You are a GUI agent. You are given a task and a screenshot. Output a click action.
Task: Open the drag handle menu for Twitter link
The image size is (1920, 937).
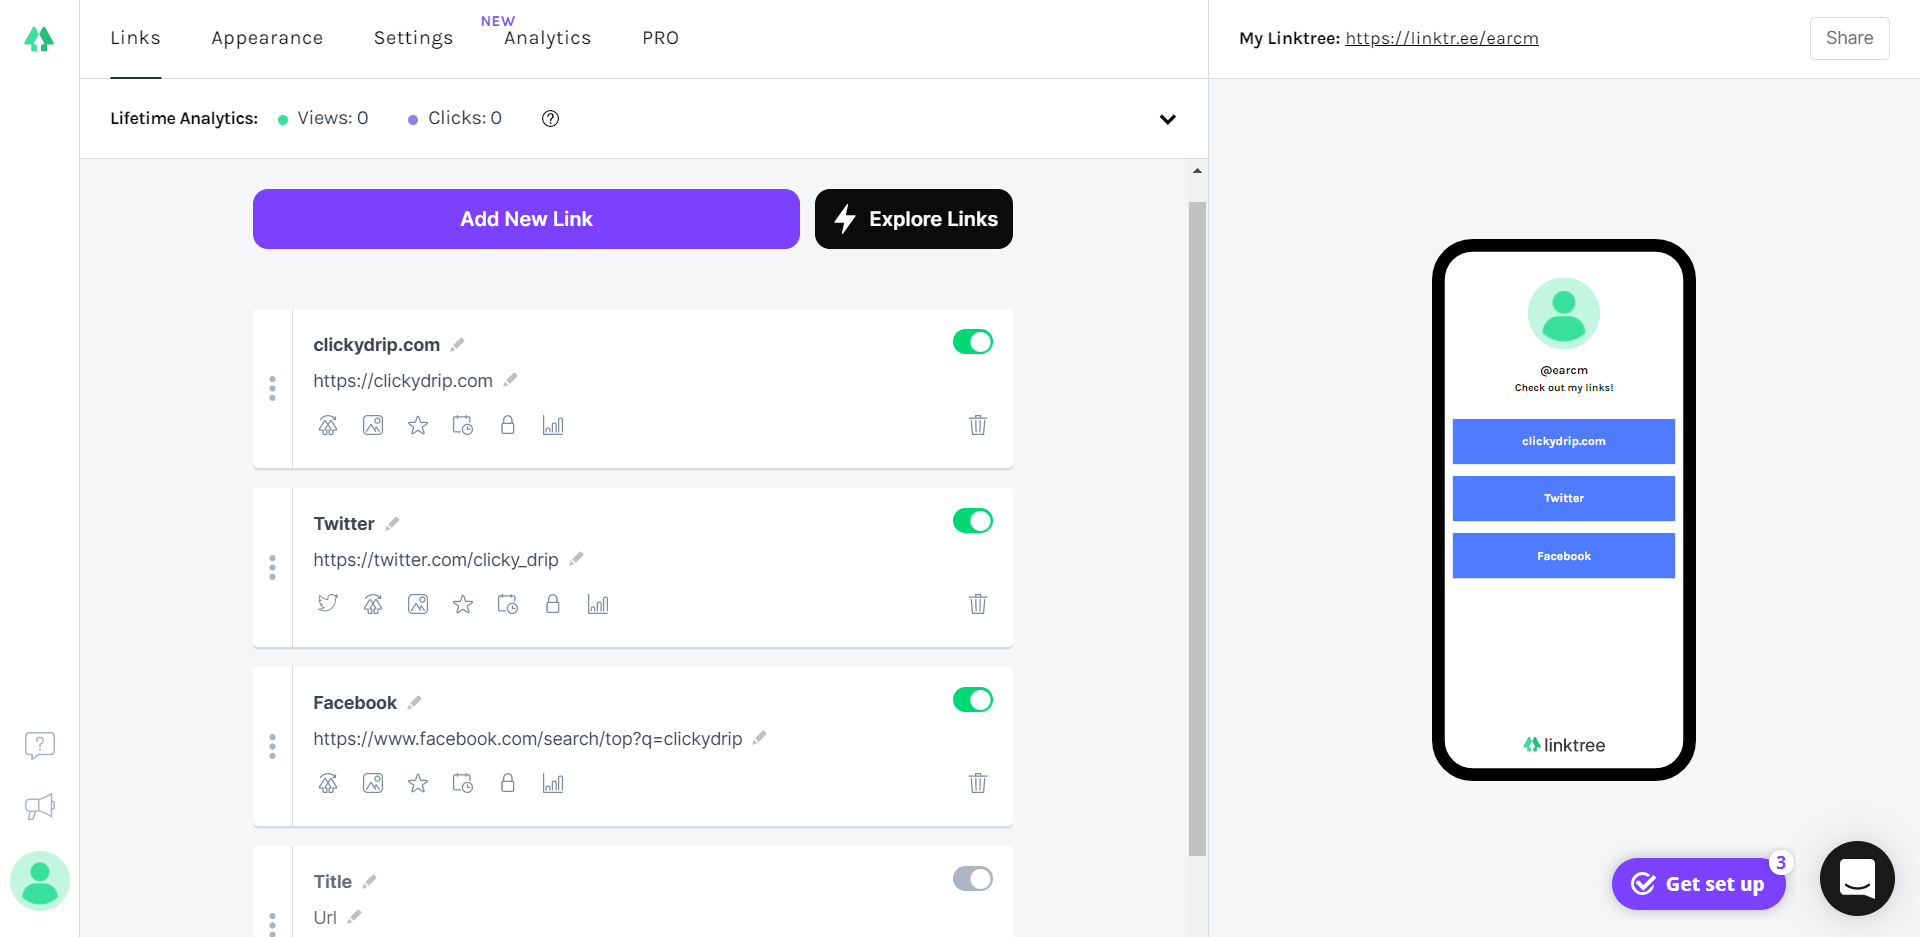(x=272, y=568)
